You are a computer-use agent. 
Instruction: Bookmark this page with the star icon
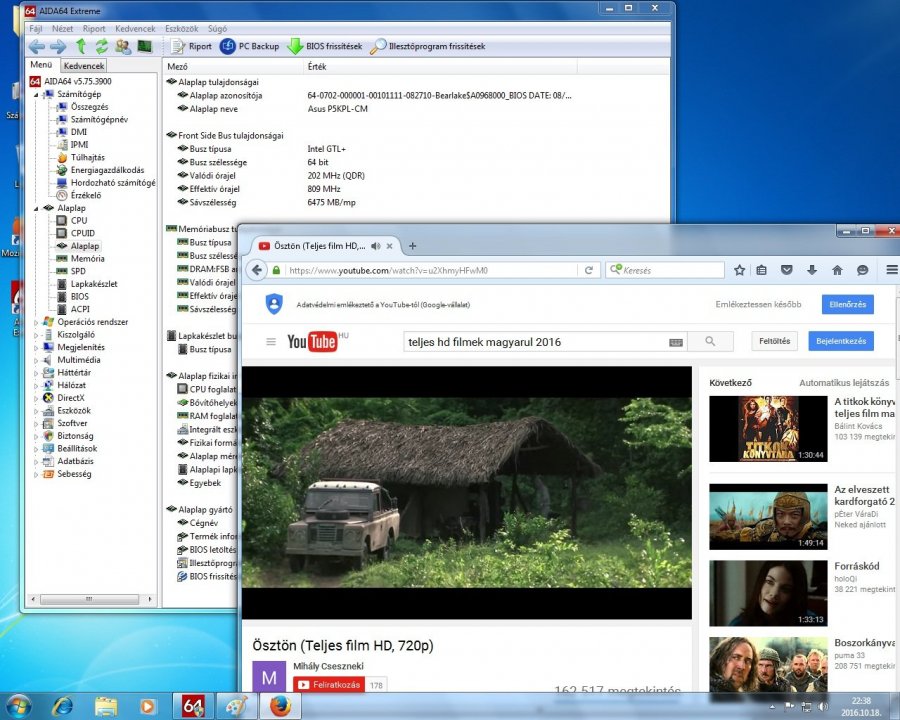click(739, 270)
